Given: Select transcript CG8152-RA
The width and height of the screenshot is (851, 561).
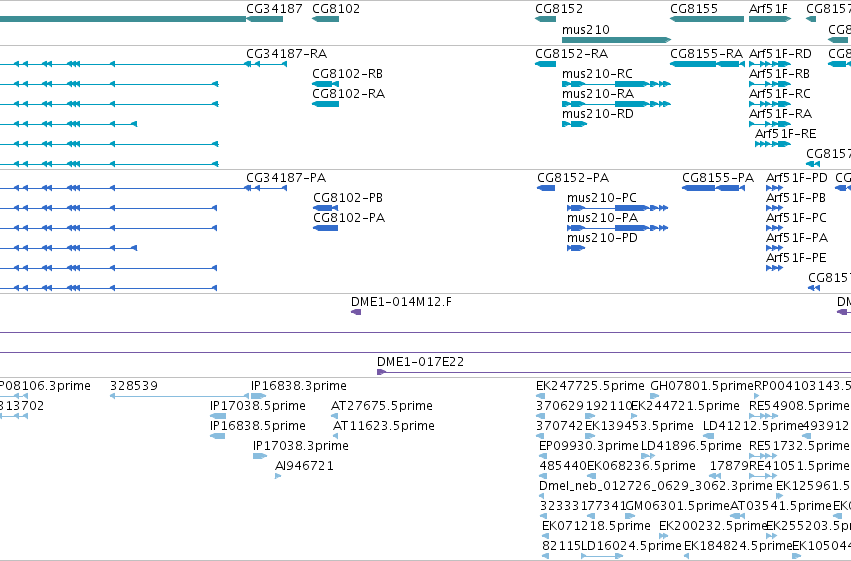Looking at the screenshot, I should 571,54.
